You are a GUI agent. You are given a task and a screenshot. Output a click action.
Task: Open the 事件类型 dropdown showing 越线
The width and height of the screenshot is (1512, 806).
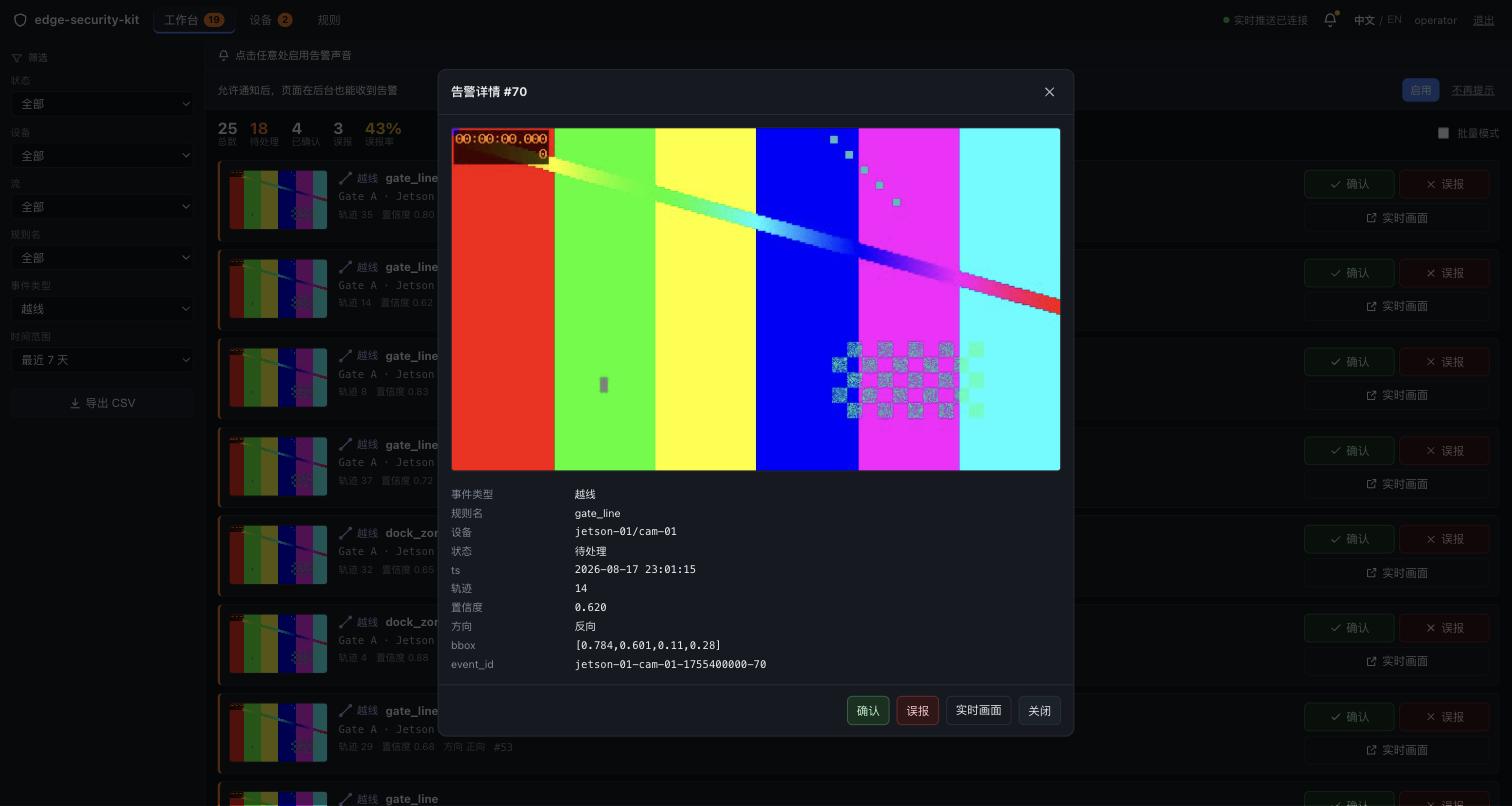[x=102, y=308]
